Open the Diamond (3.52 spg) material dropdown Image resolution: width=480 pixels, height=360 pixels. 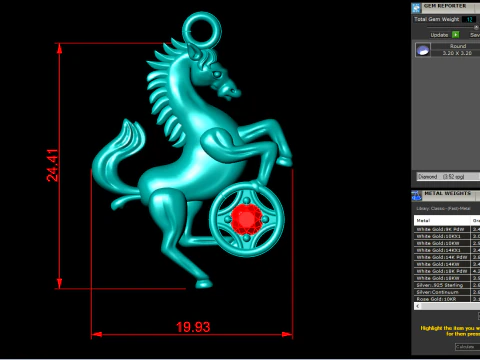448,177
